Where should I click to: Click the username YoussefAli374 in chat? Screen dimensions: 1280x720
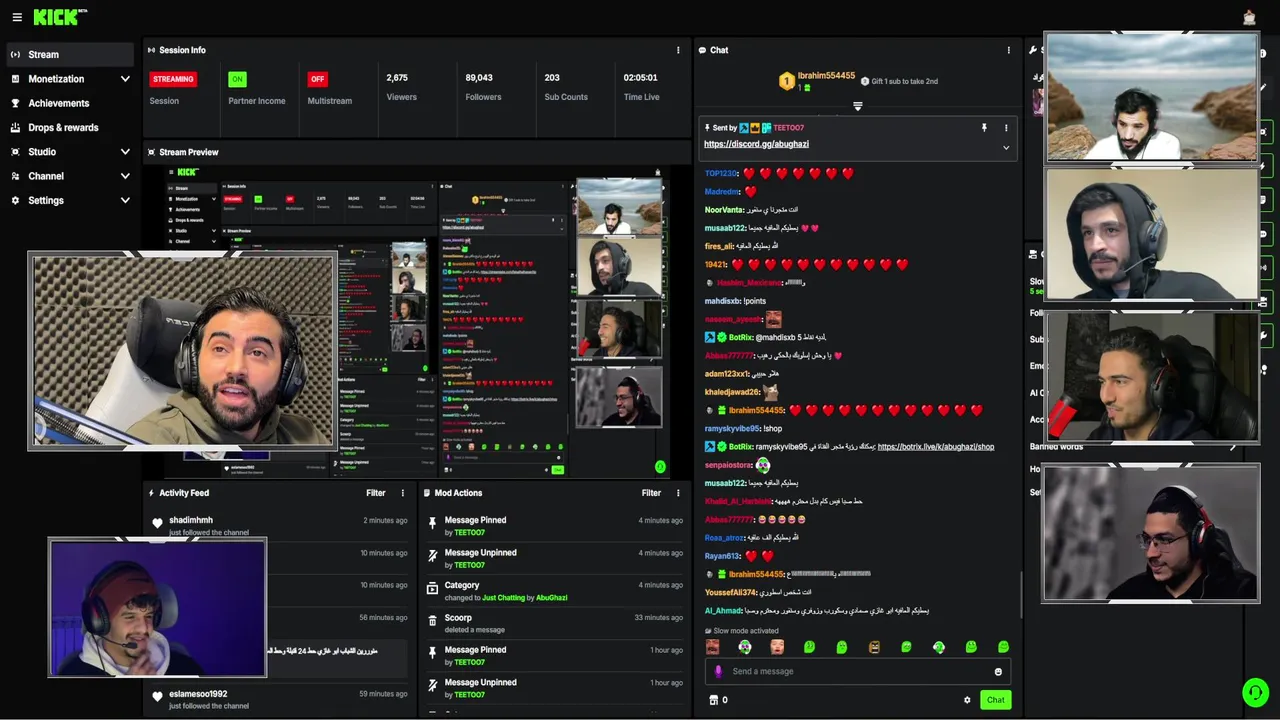click(x=730, y=593)
